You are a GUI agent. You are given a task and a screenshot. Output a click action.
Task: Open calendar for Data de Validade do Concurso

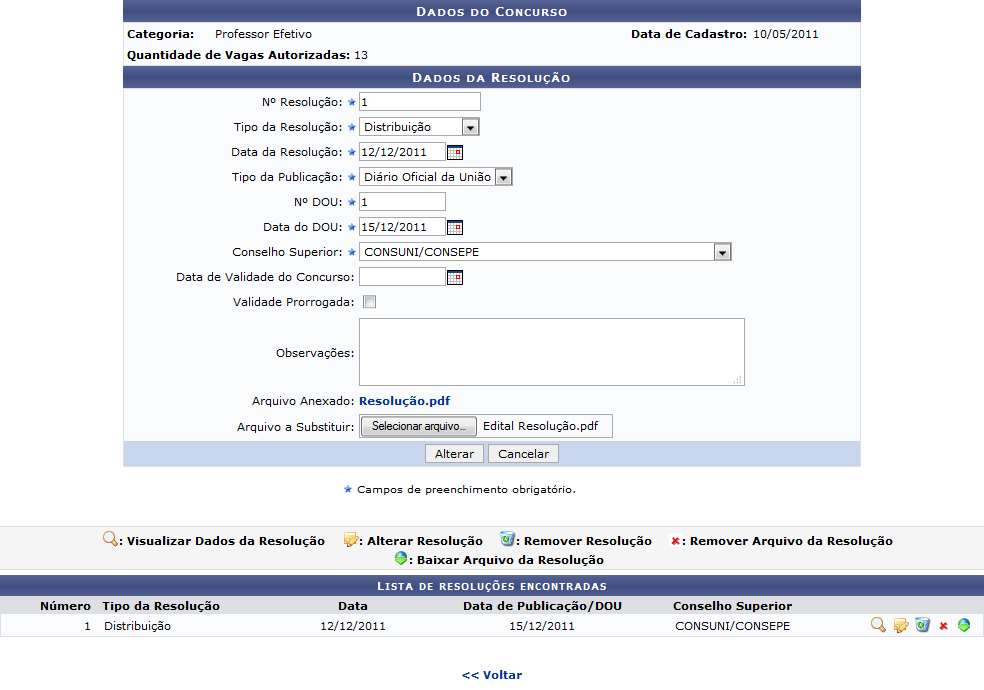pyautogui.click(x=455, y=277)
